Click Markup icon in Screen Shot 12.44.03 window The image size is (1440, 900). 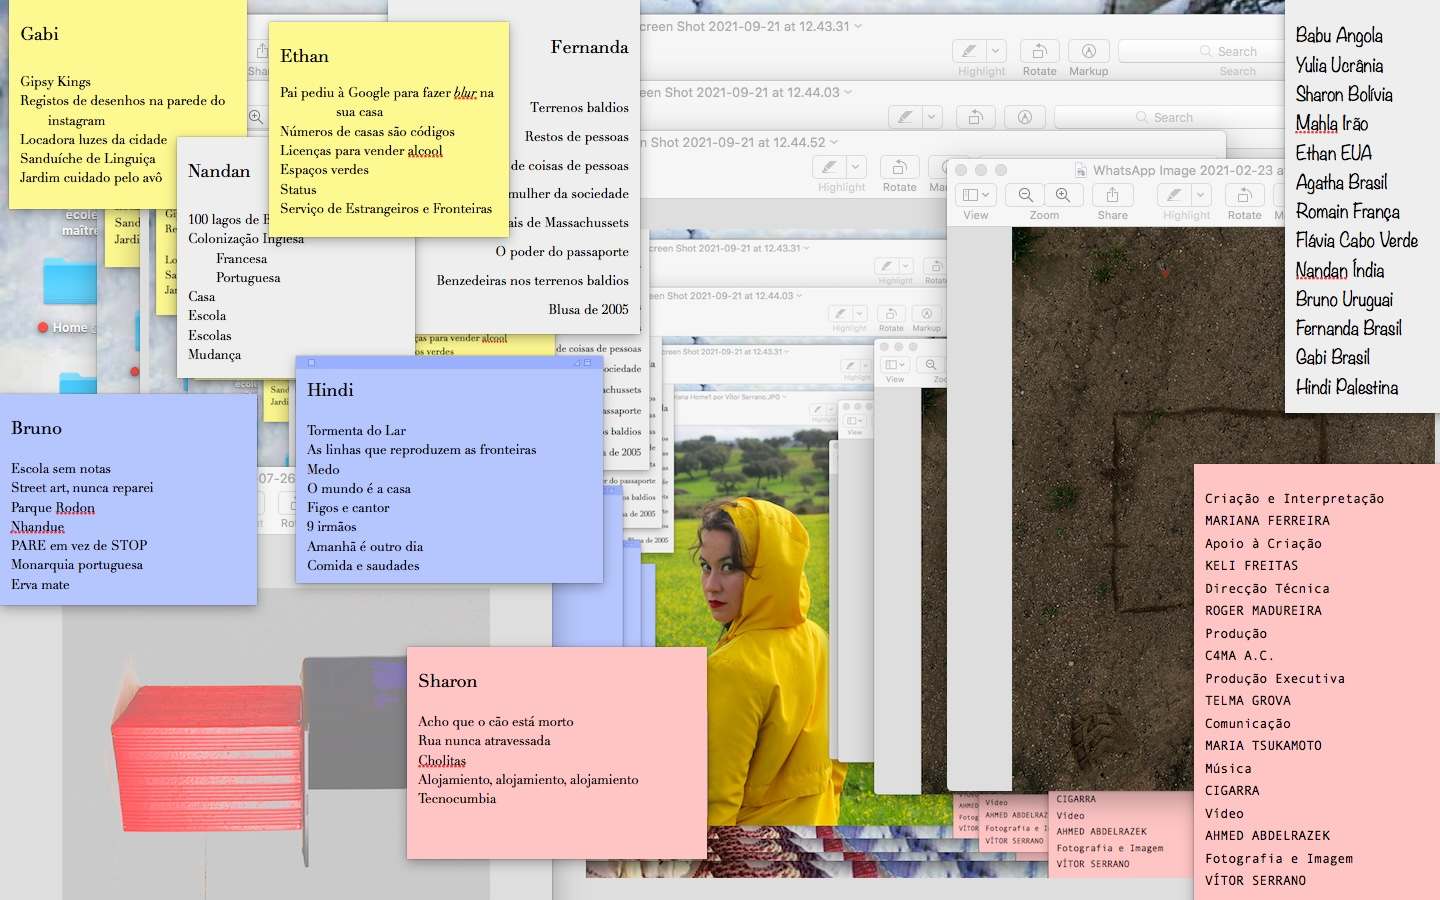[x=1024, y=117]
